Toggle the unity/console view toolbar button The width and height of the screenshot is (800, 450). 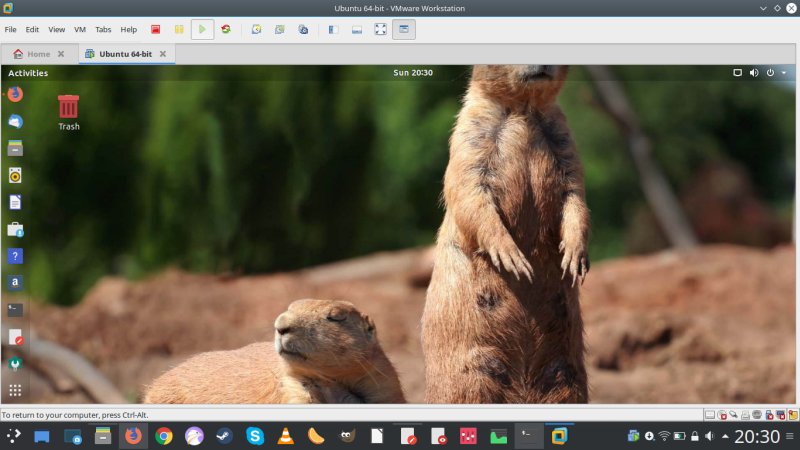[404, 29]
